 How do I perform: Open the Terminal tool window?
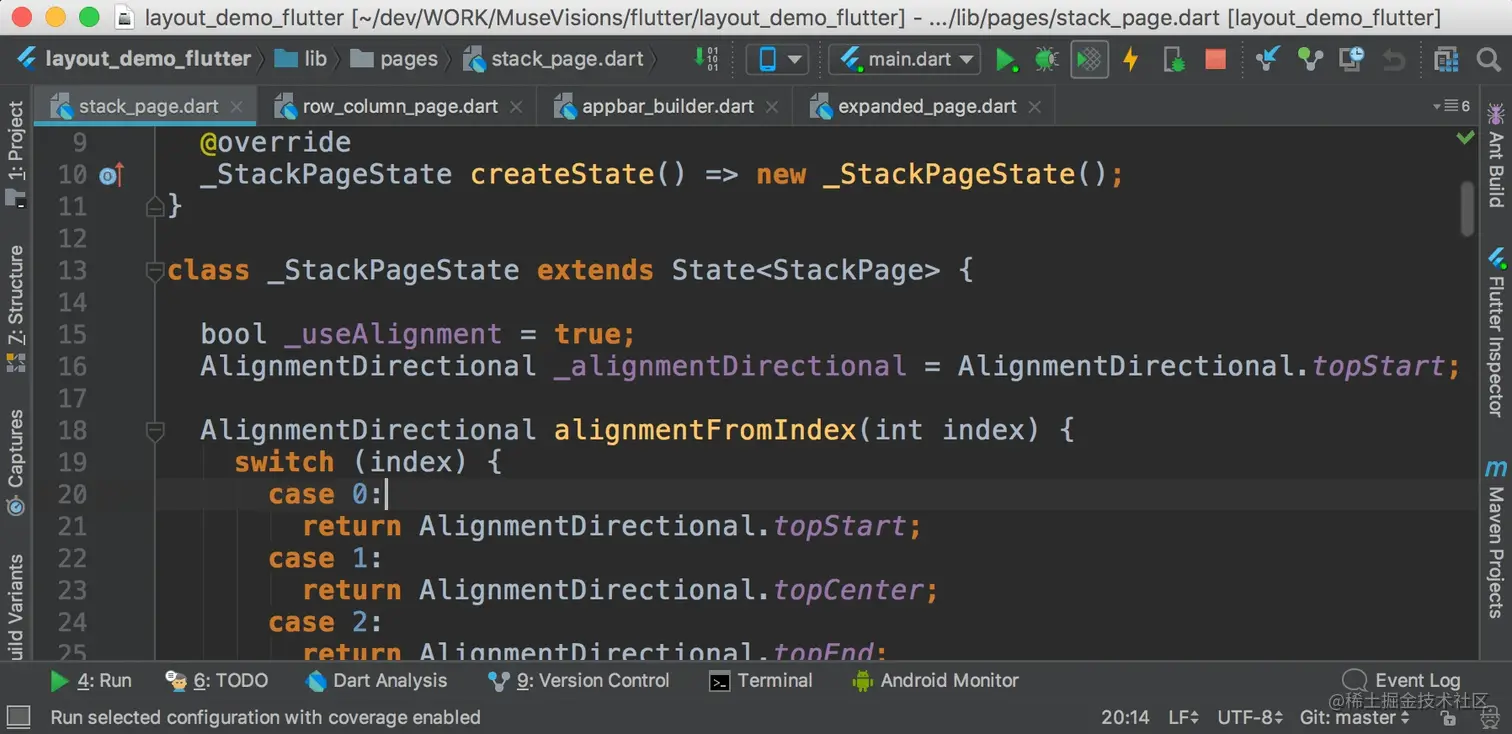pyautogui.click(x=760, y=681)
